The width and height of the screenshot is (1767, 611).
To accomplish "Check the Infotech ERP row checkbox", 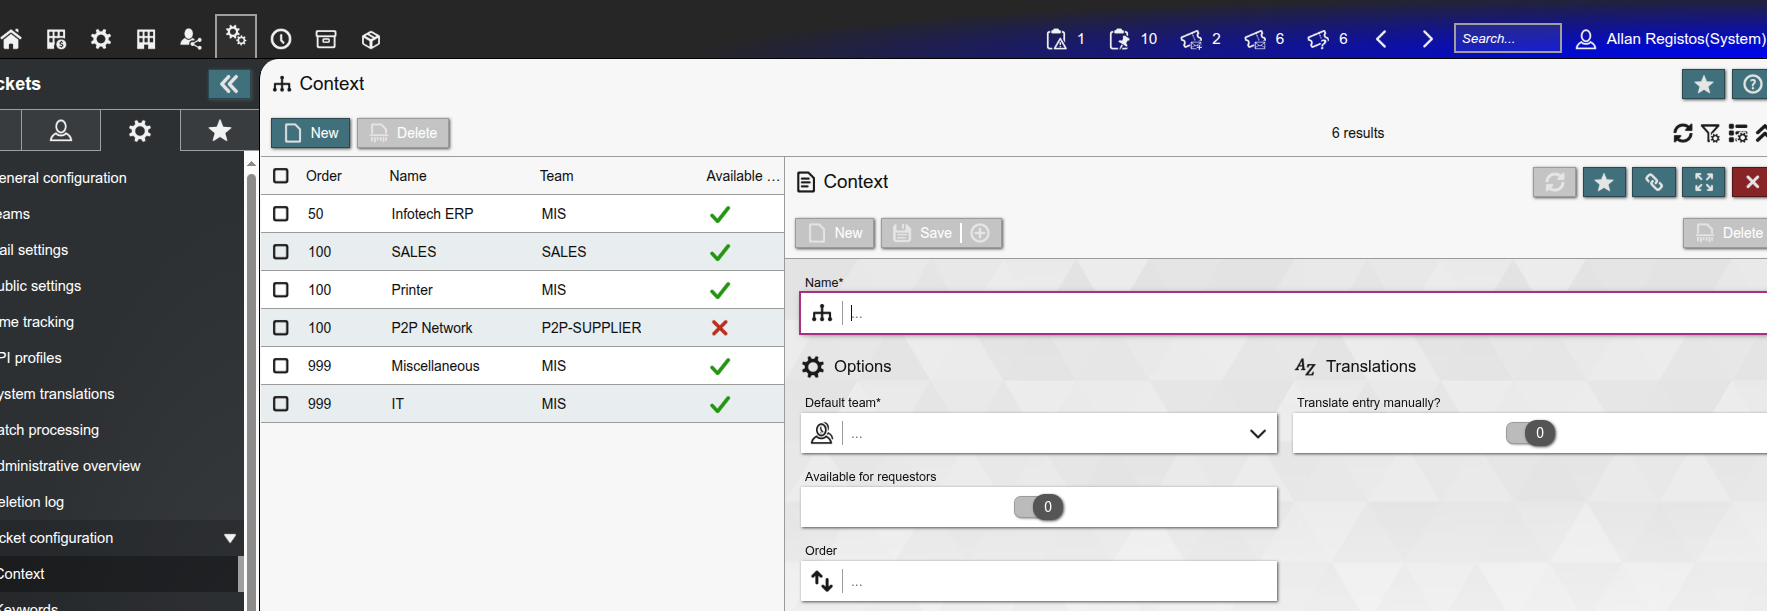I will (281, 214).
